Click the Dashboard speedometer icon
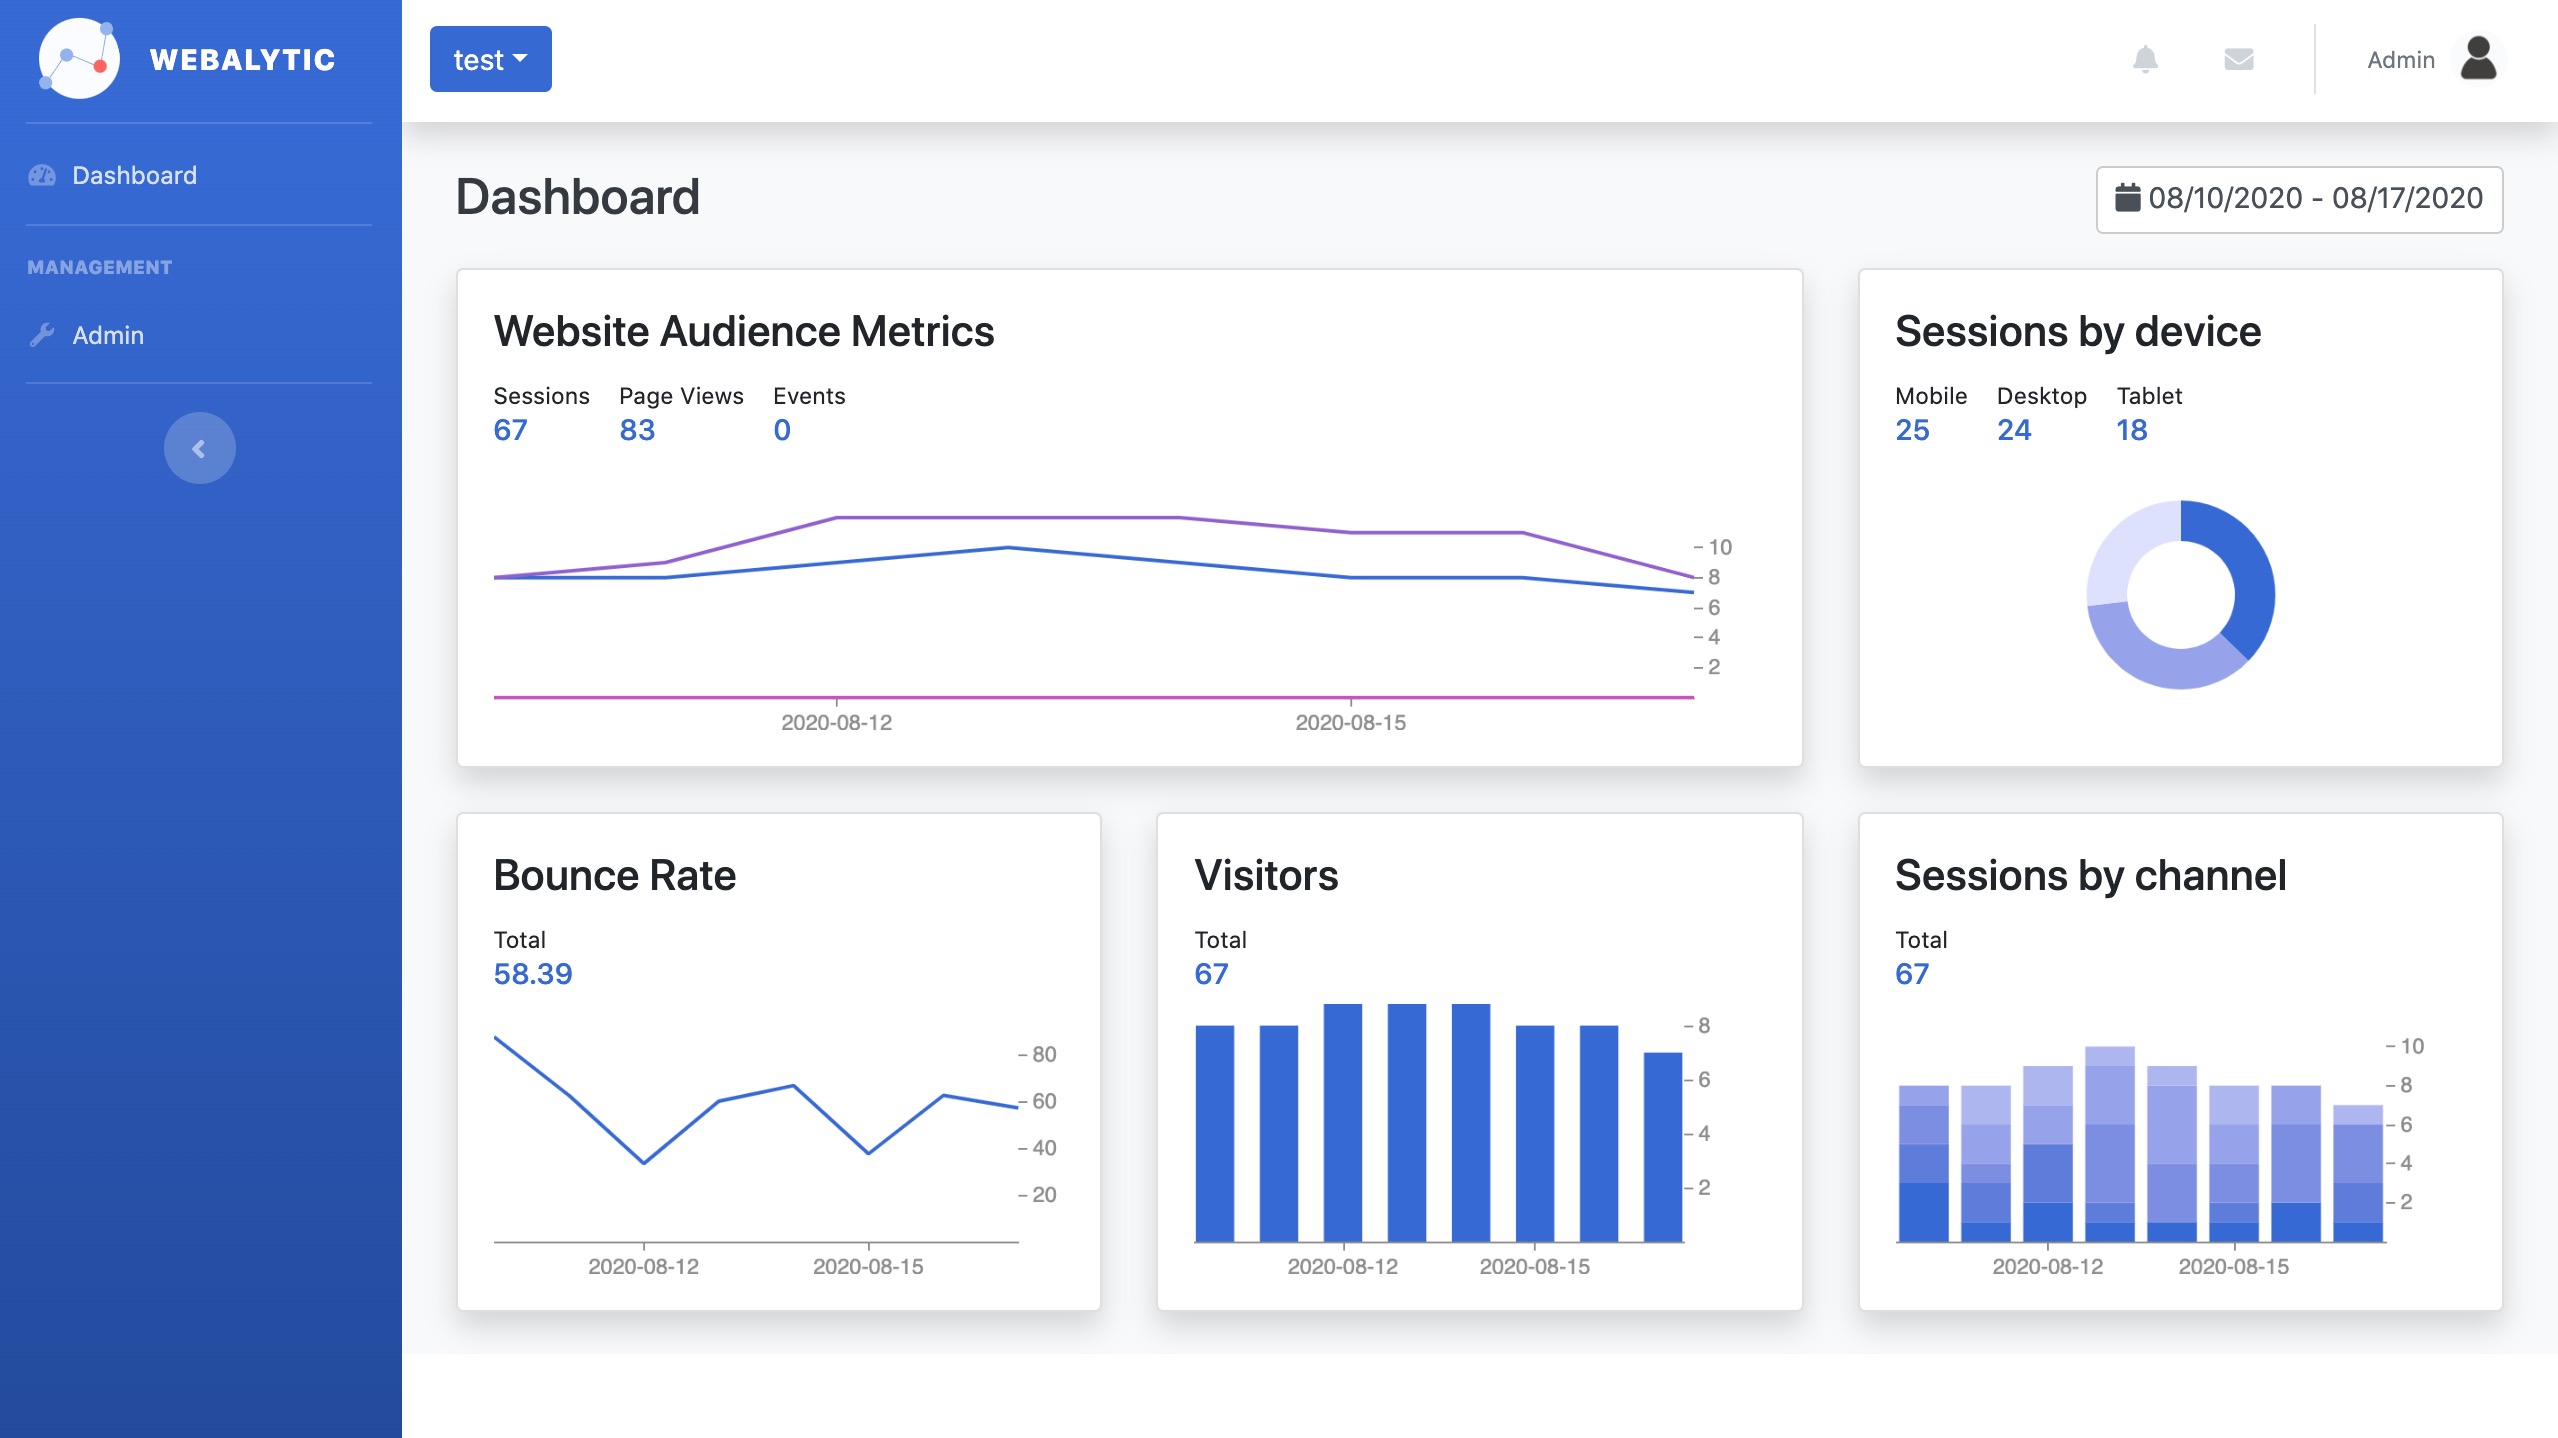 42,176
